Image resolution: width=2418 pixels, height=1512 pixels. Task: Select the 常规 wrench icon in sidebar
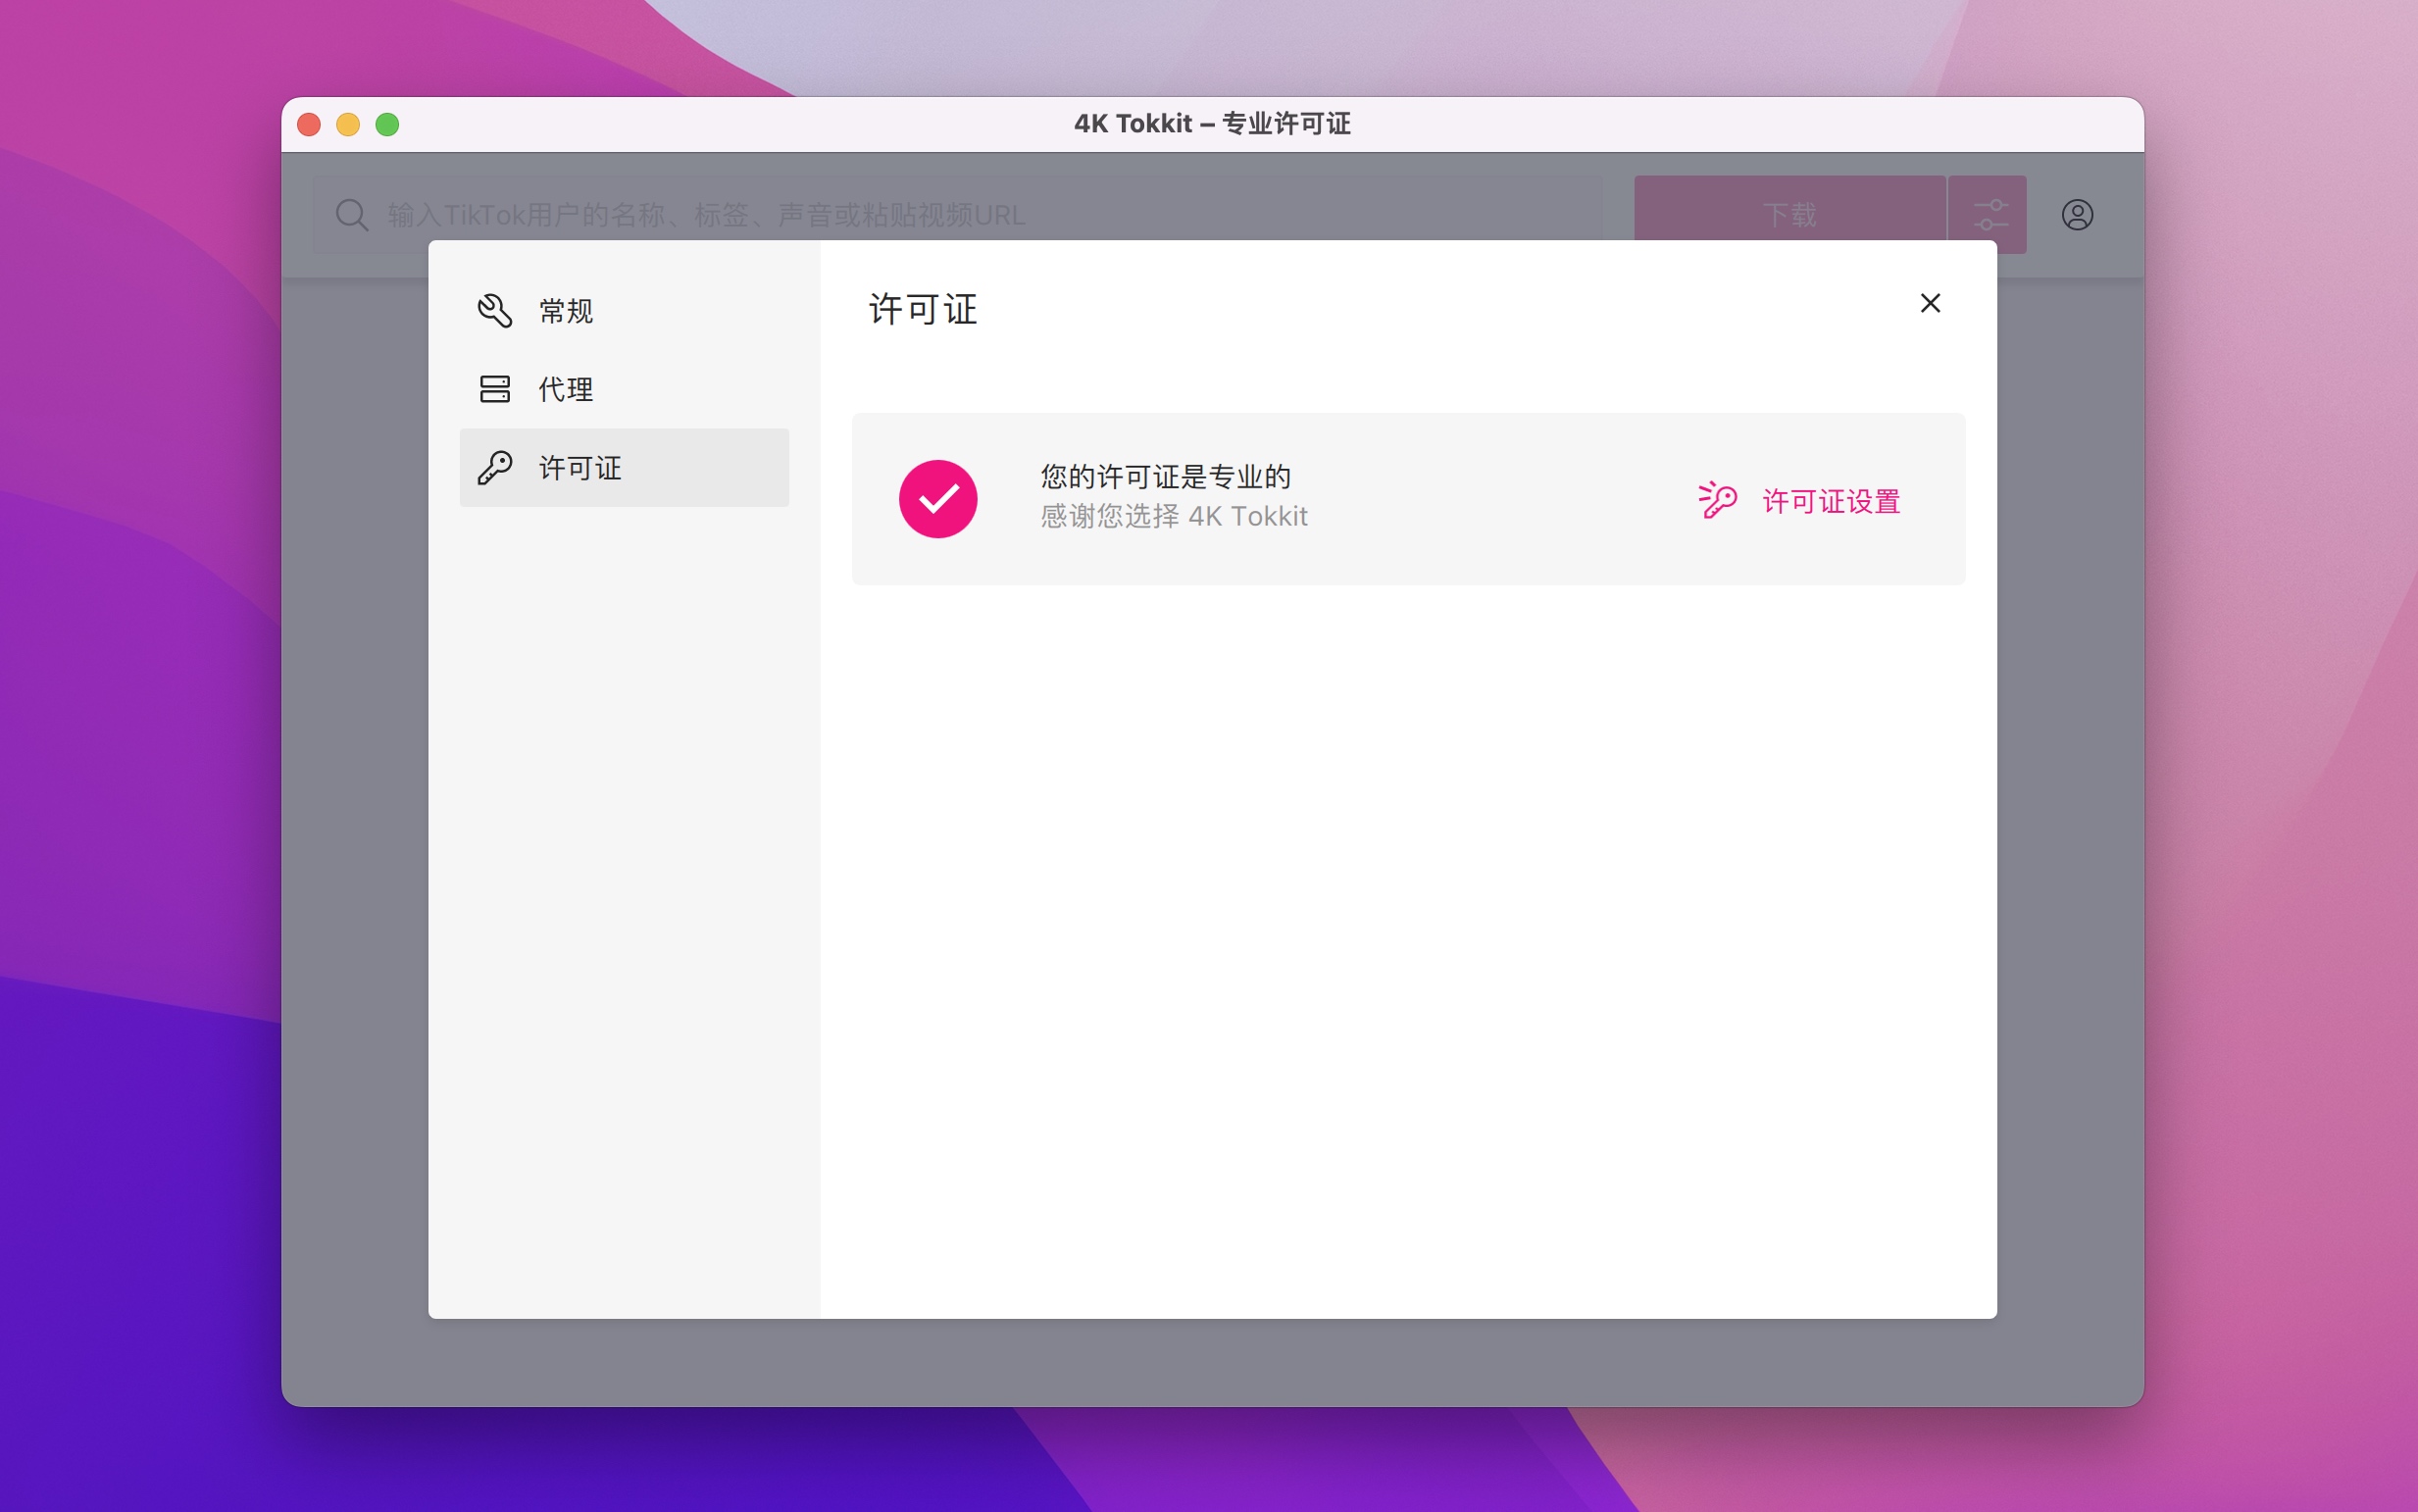pyautogui.click(x=495, y=311)
